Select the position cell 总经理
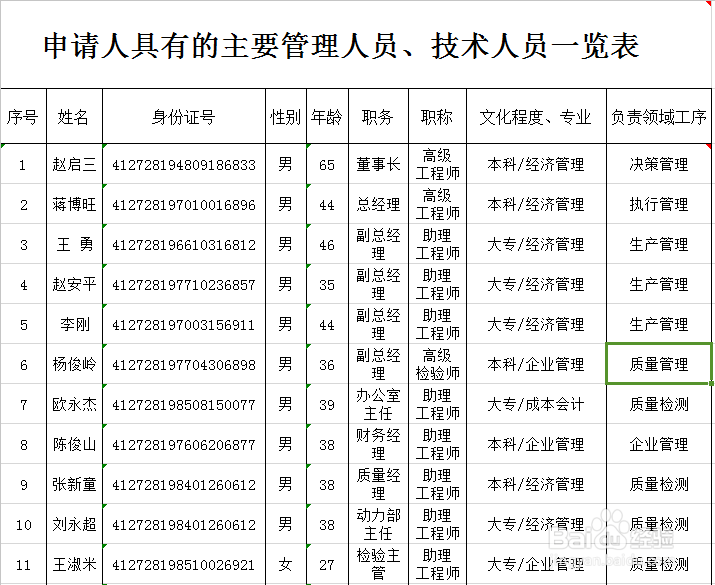 (x=378, y=204)
